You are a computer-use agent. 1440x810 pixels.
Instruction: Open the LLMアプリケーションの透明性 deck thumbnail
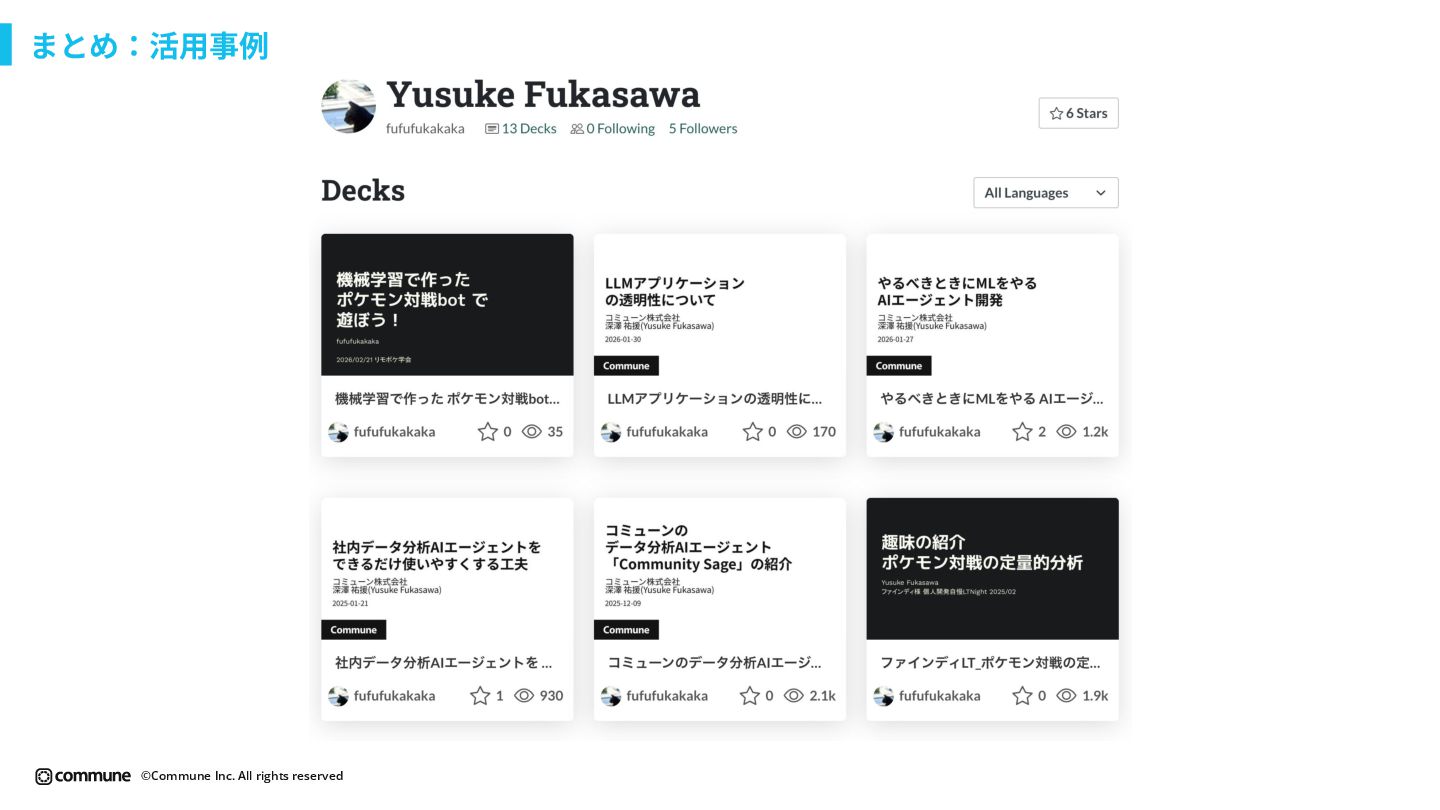click(x=720, y=305)
